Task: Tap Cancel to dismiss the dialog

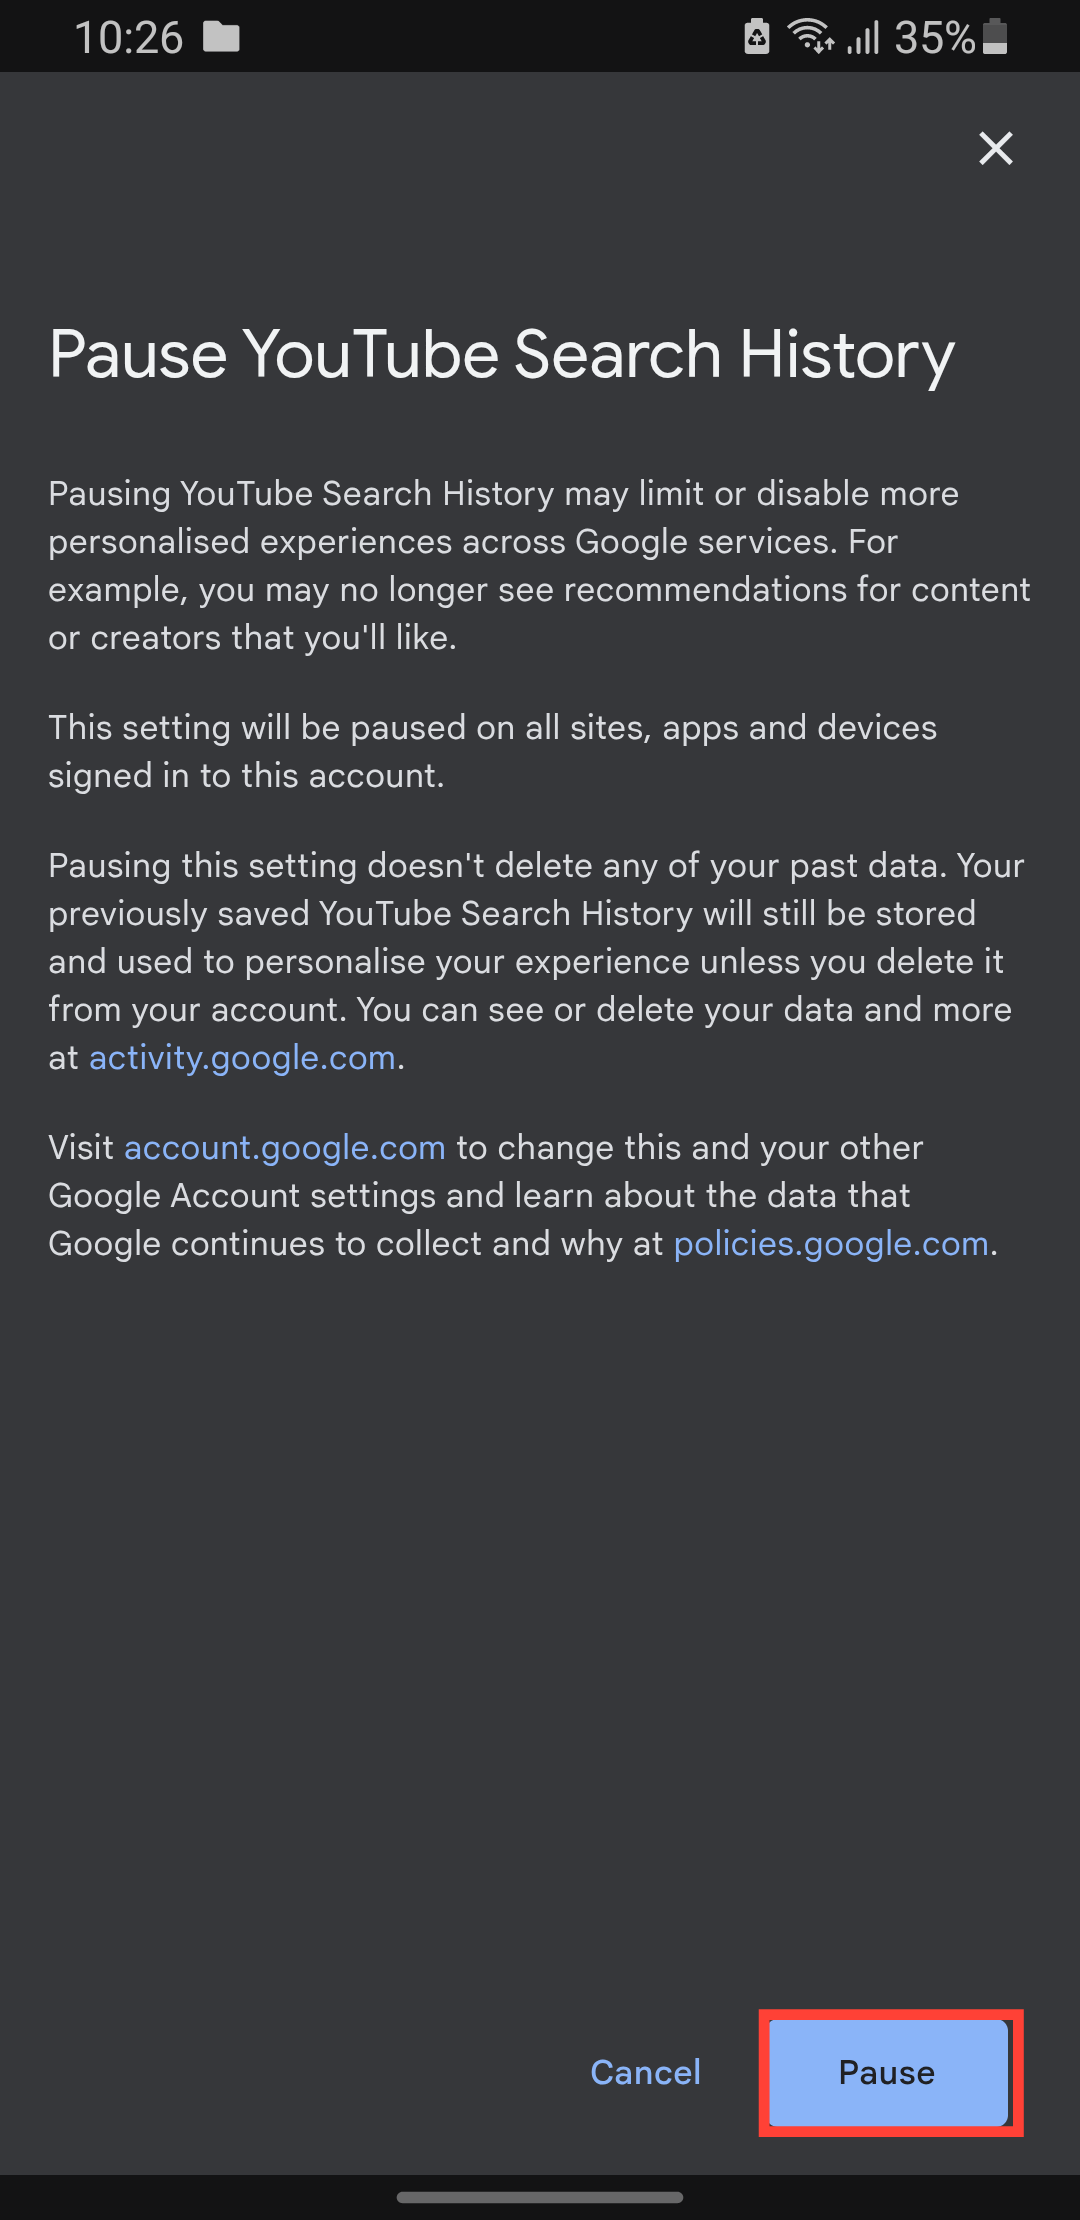Action: [645, 2072]
